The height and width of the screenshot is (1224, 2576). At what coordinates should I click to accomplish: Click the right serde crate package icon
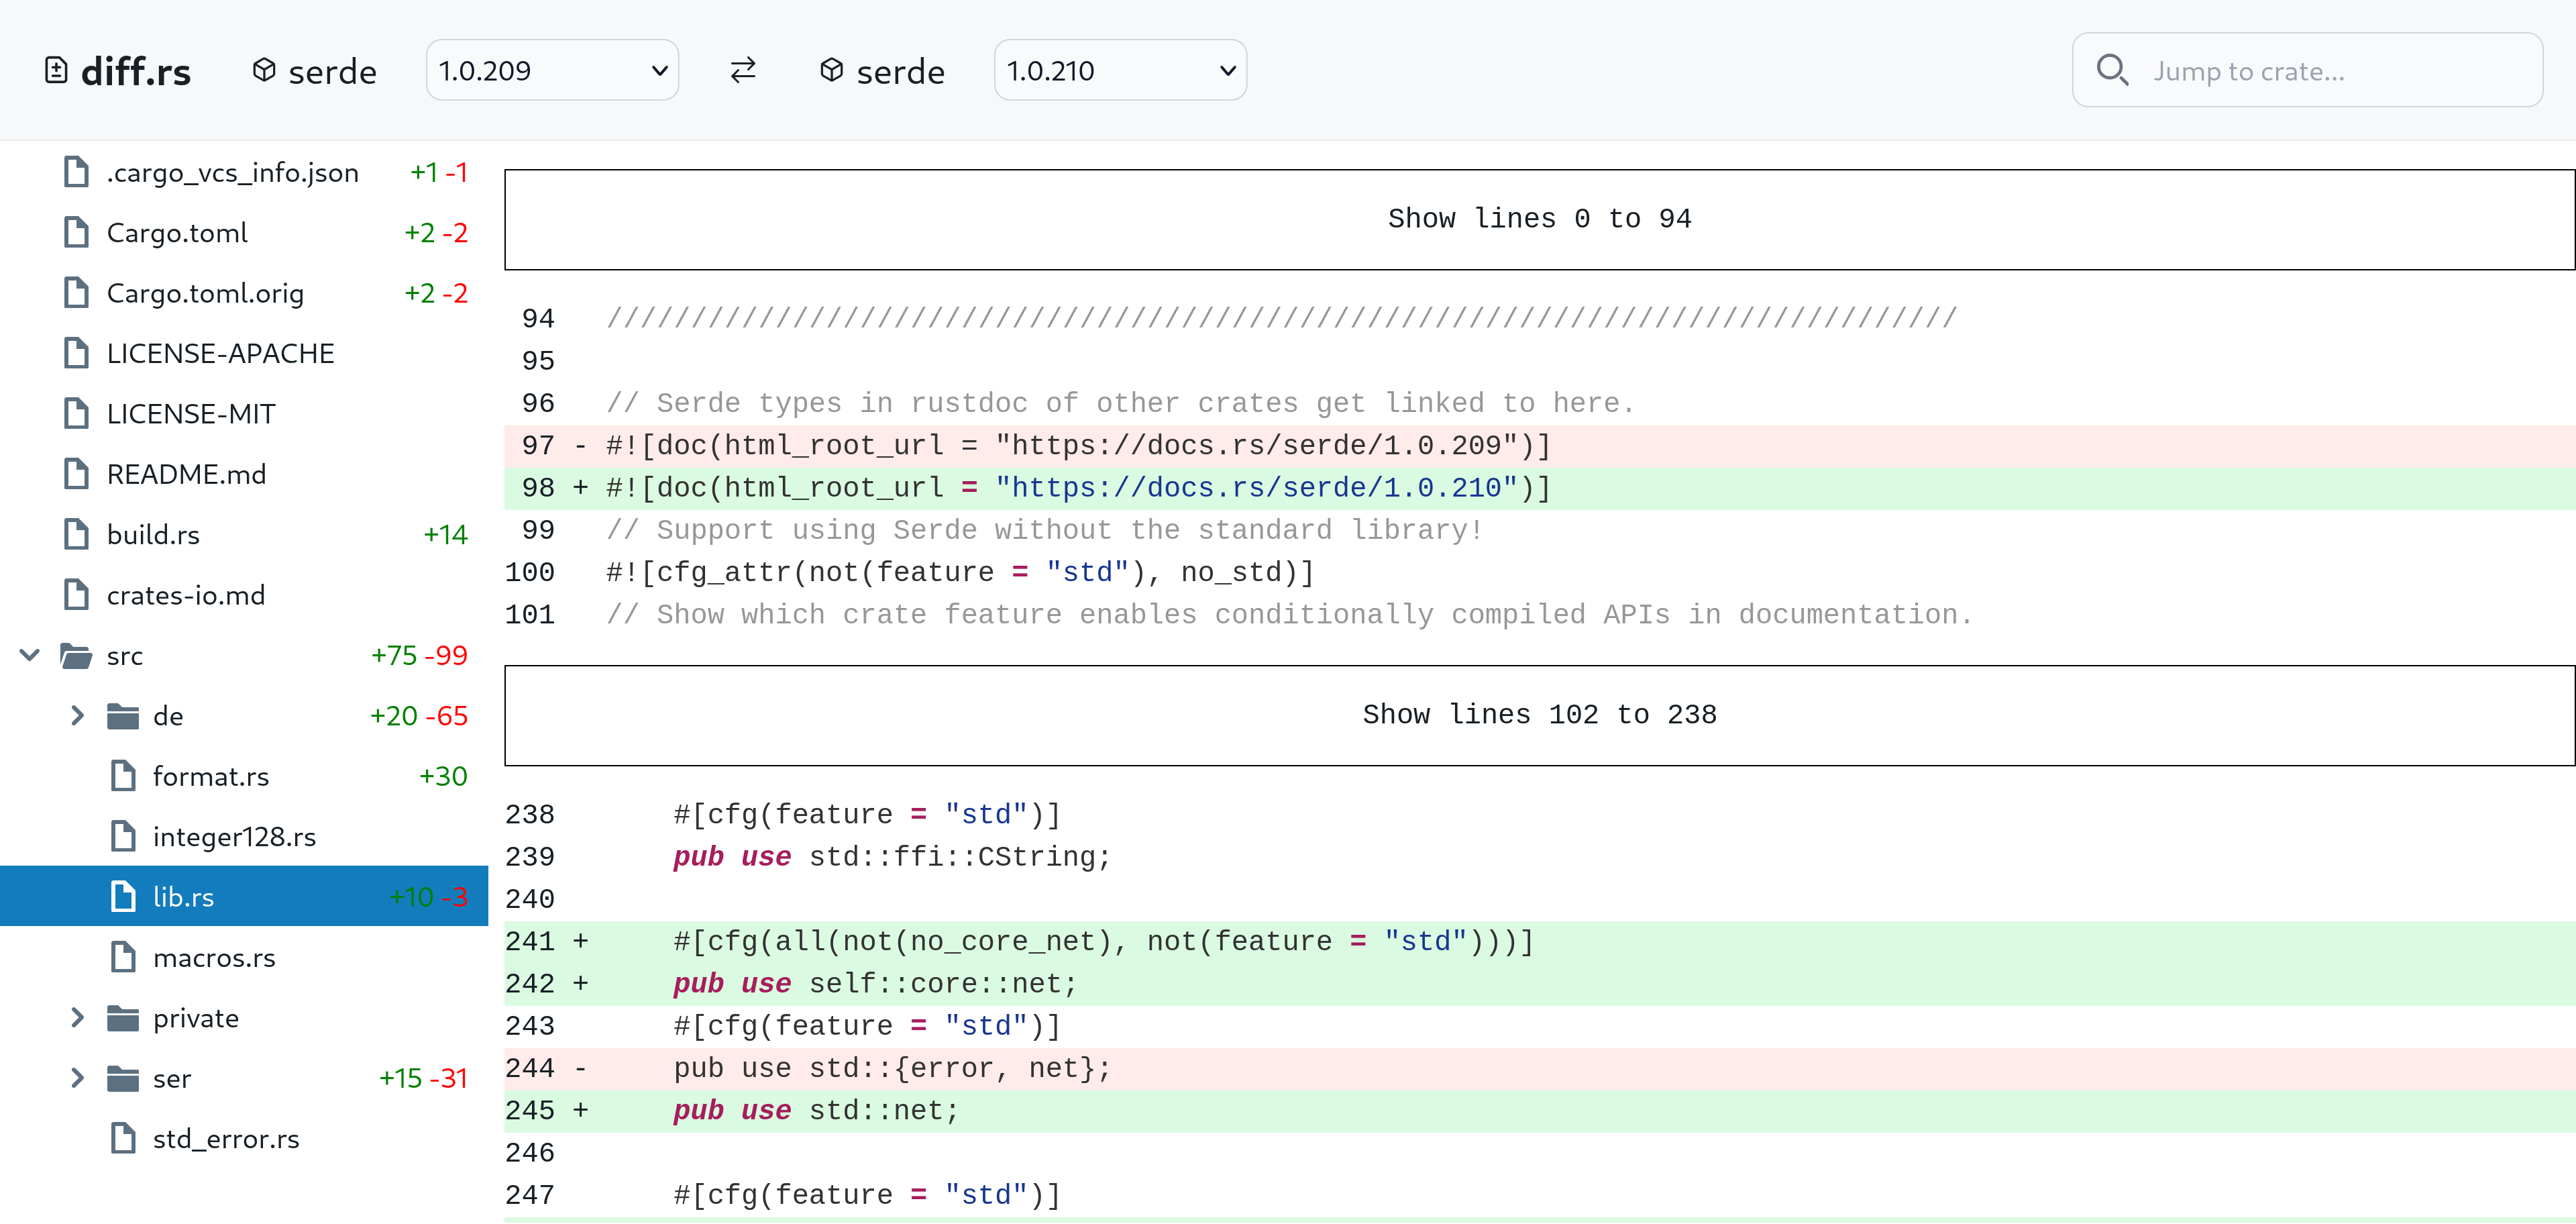click(x=831, y=70)
